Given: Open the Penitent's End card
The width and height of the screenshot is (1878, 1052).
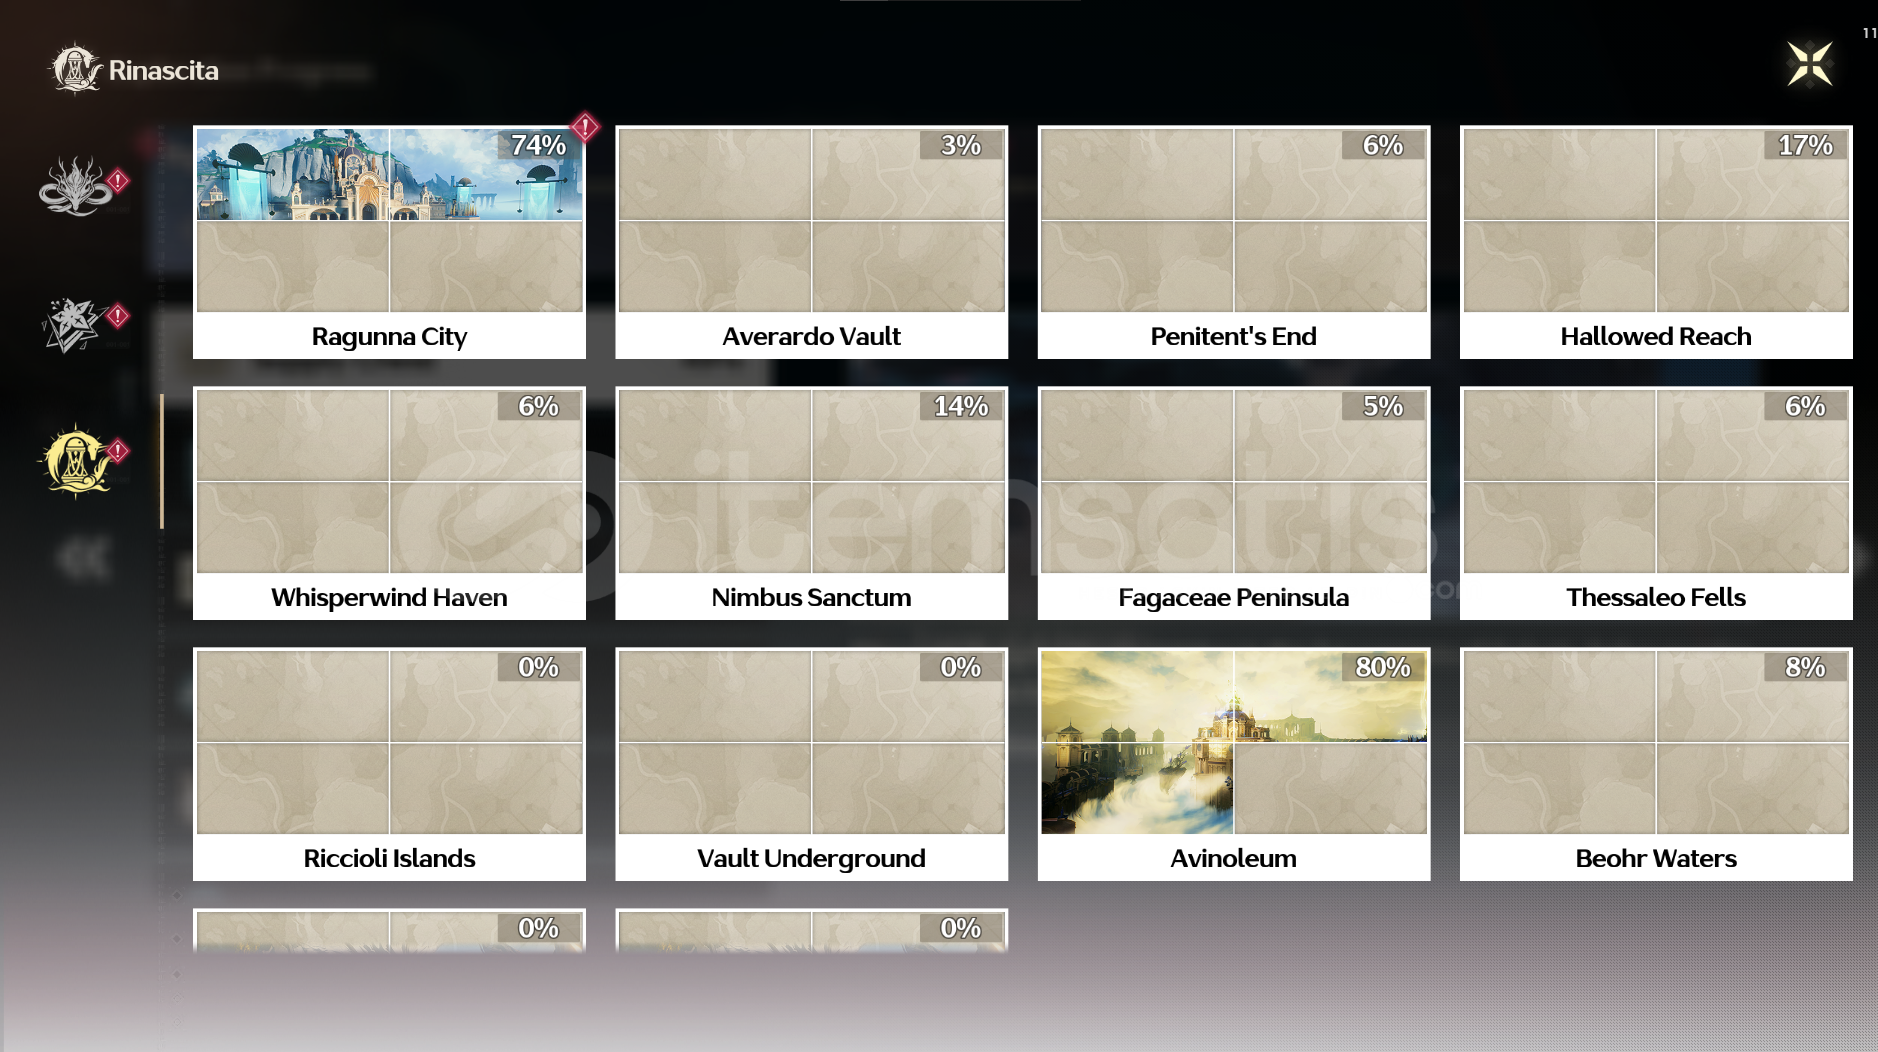Looking at the screenshot, I should (x=1233, y=242).
